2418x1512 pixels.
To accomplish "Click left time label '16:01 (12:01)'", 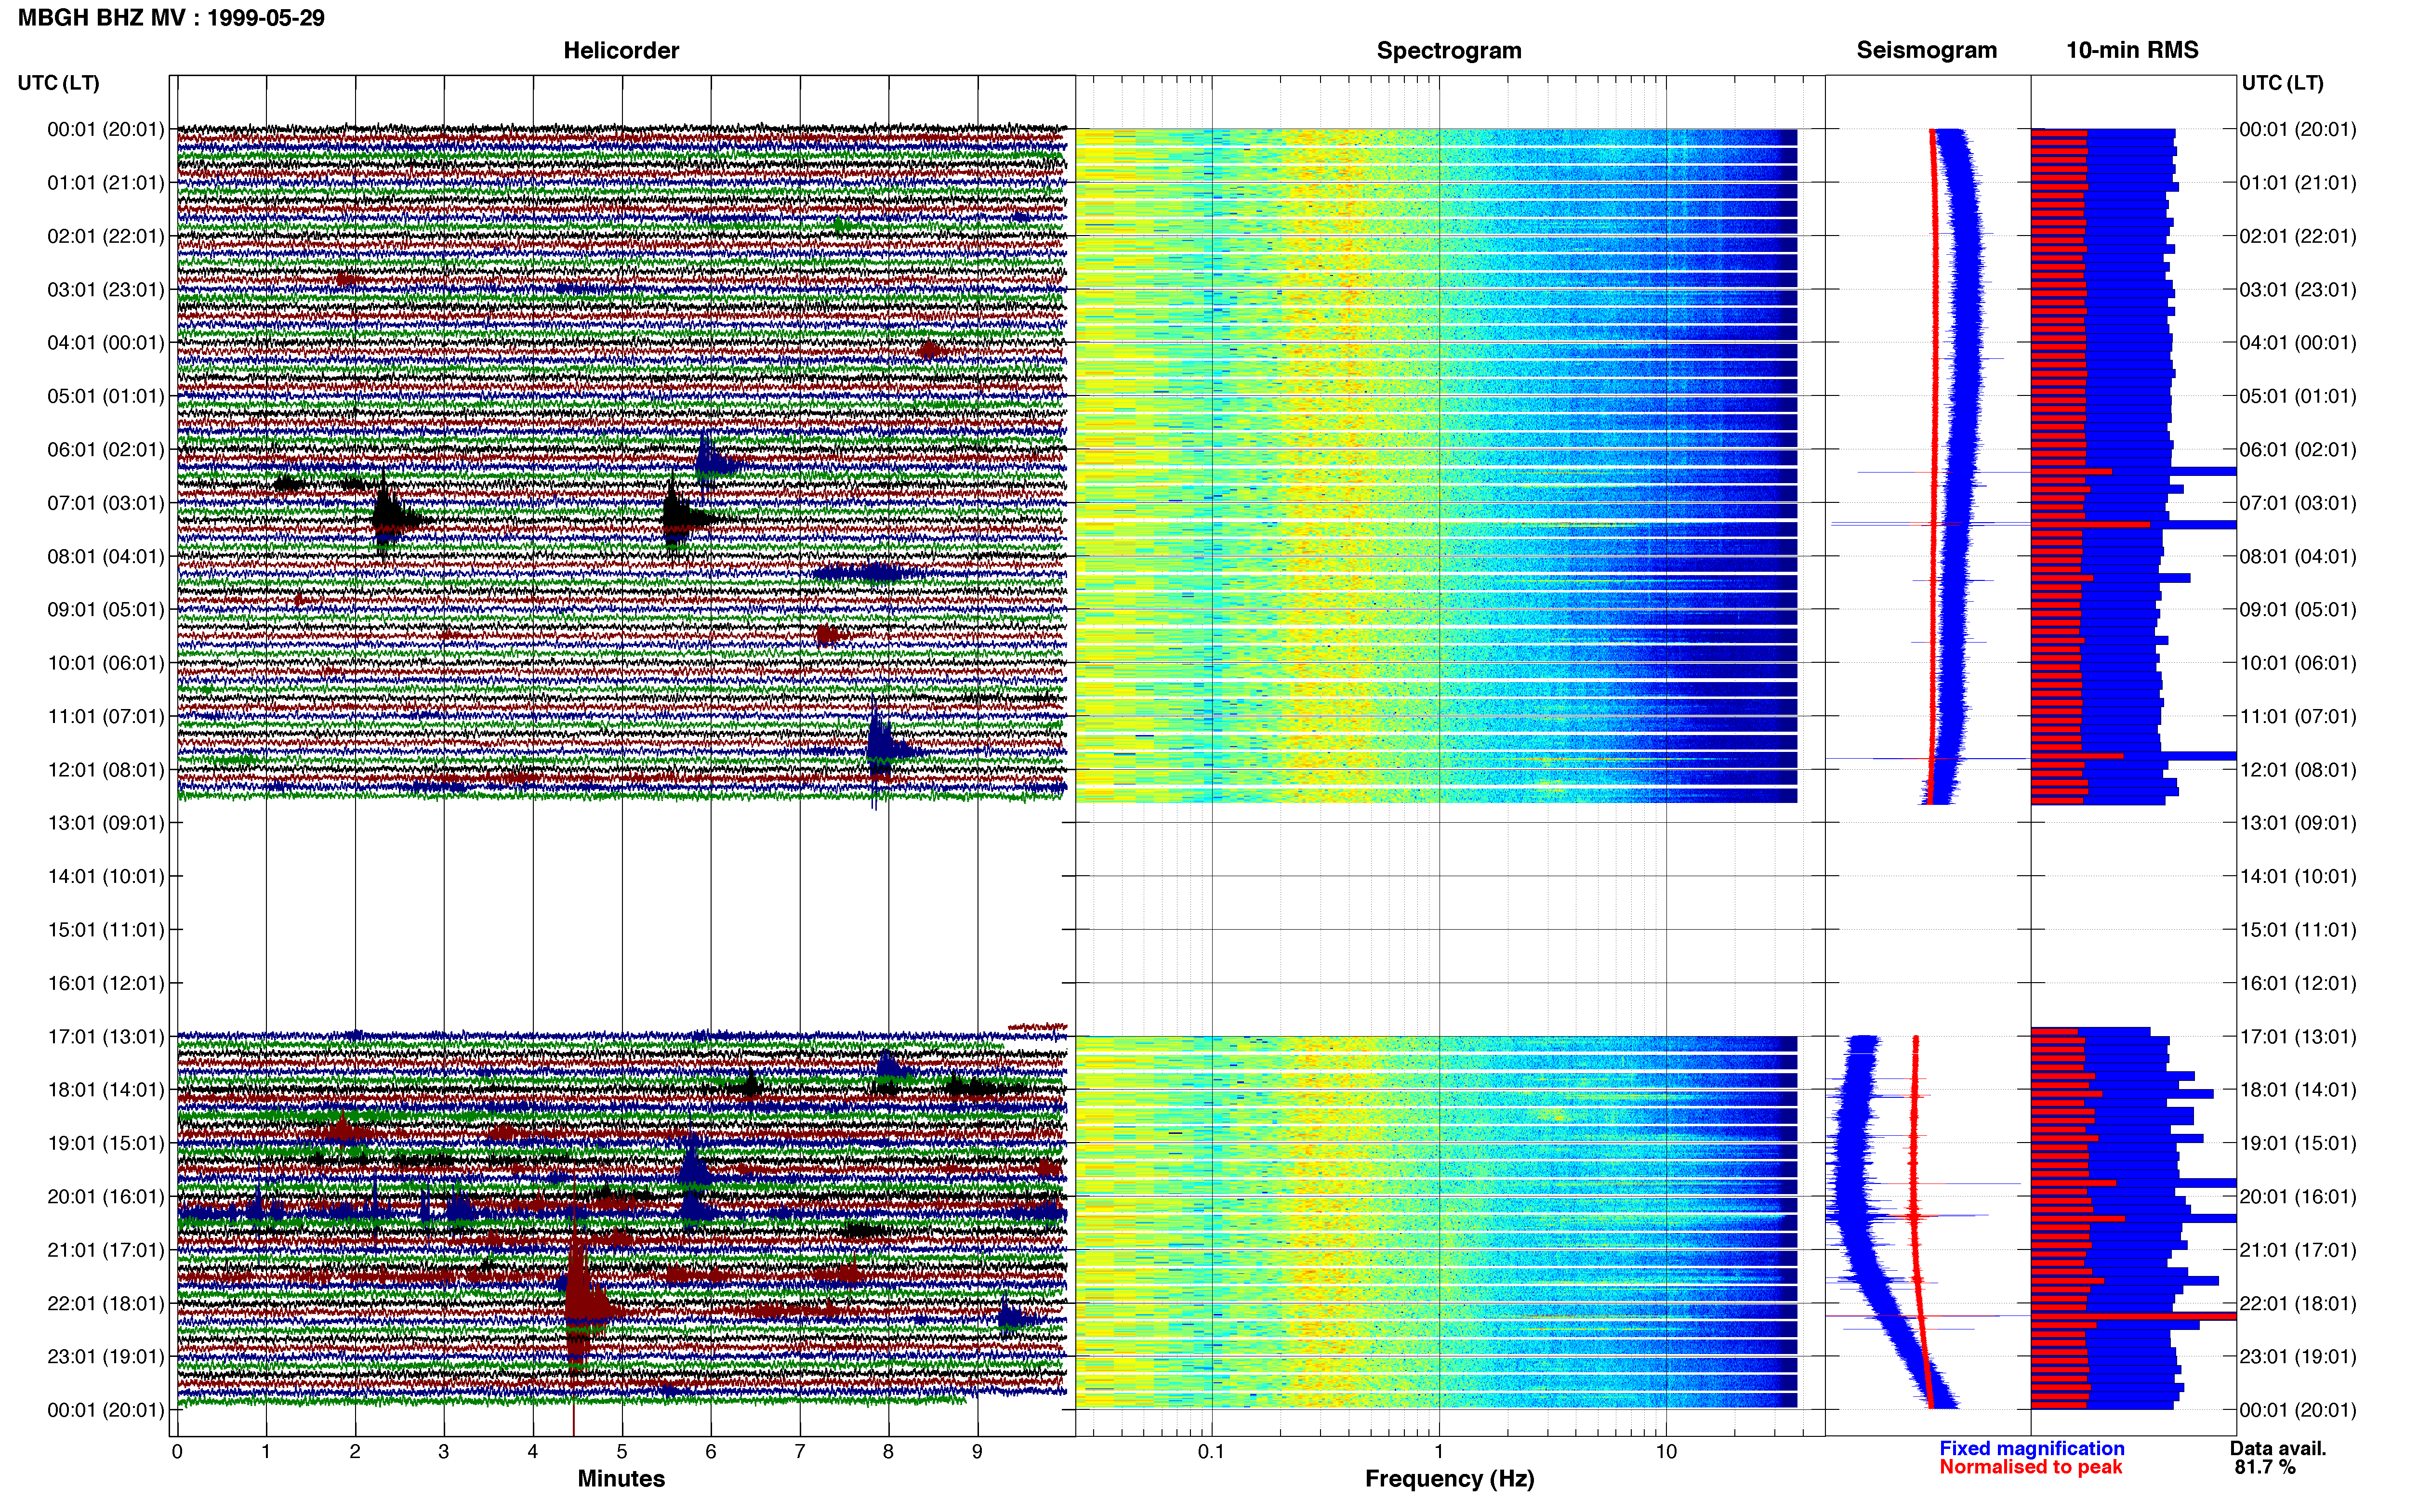I will pos(106,983).
